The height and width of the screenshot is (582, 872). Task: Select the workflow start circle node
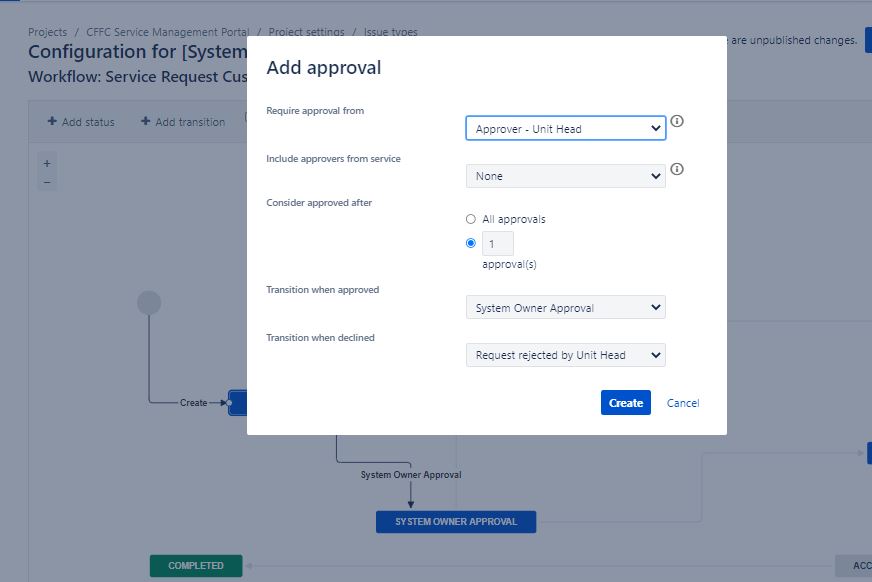pyautogui.click(x=149, y=302)
